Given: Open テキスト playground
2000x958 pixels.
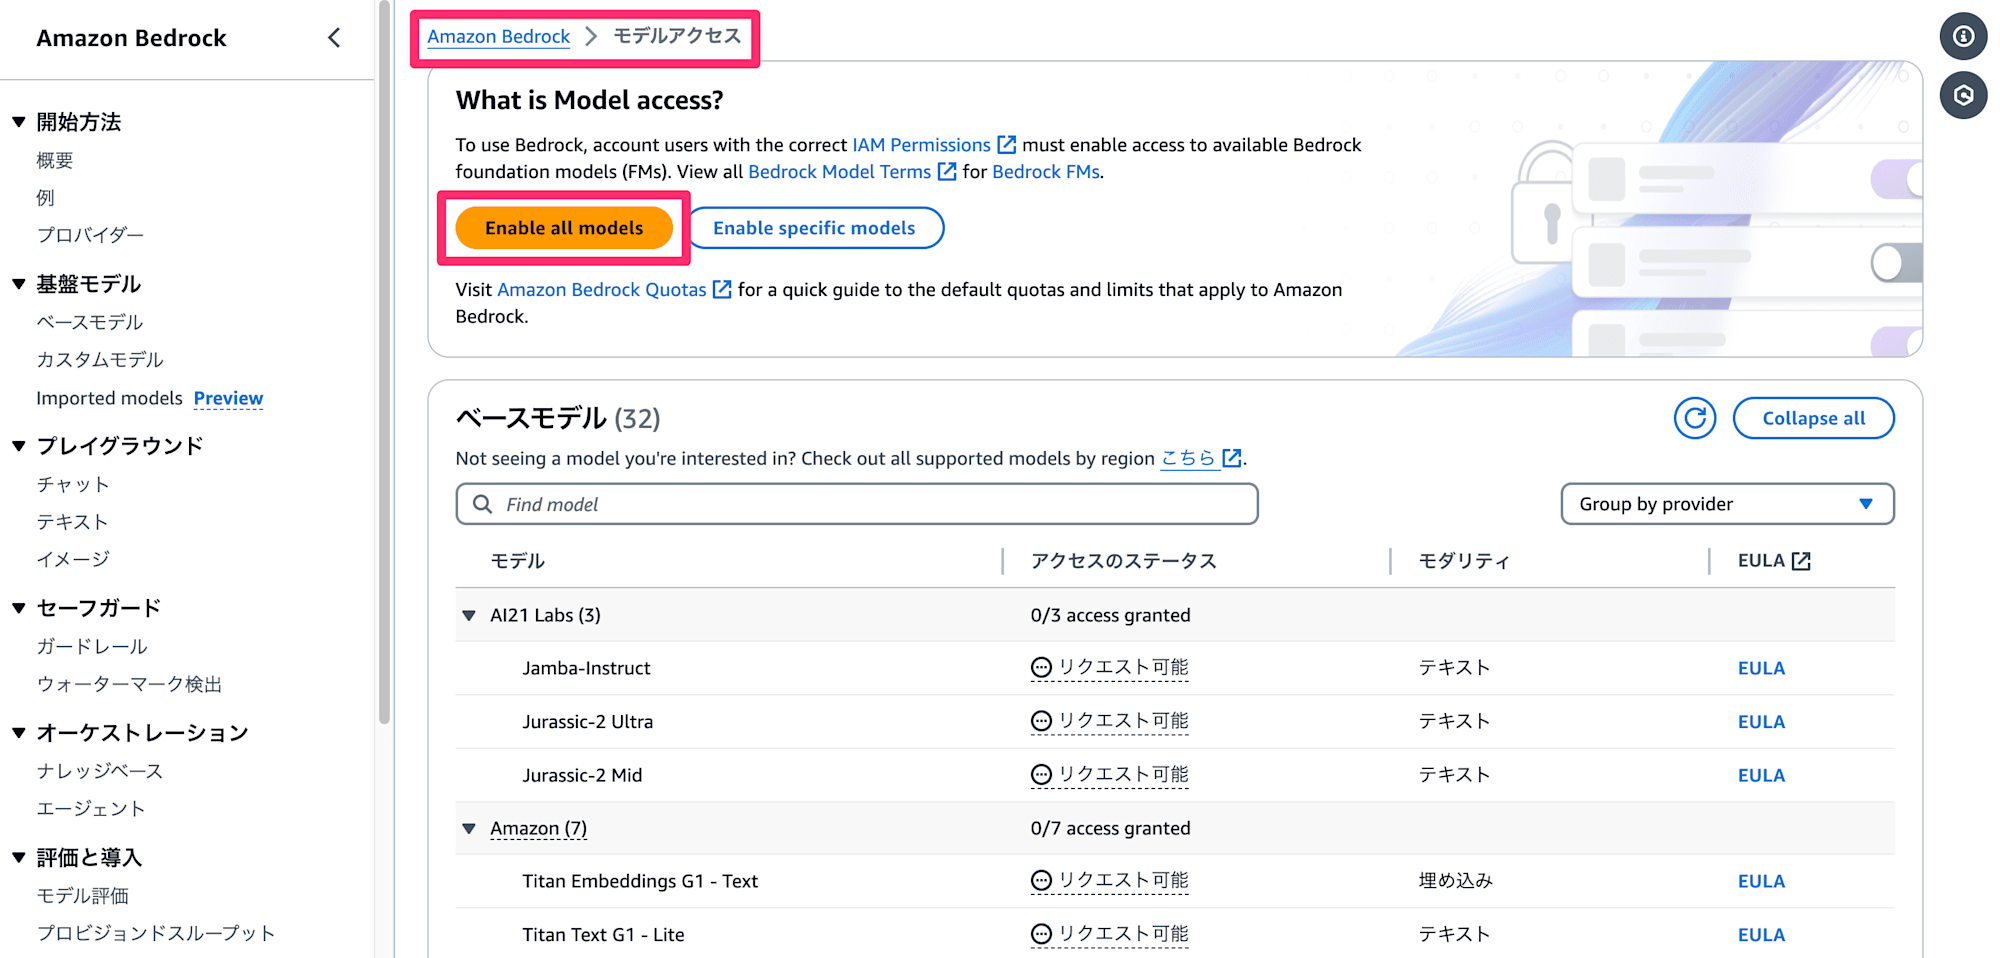Looking at the screenshot, I should tap(72, 522).
